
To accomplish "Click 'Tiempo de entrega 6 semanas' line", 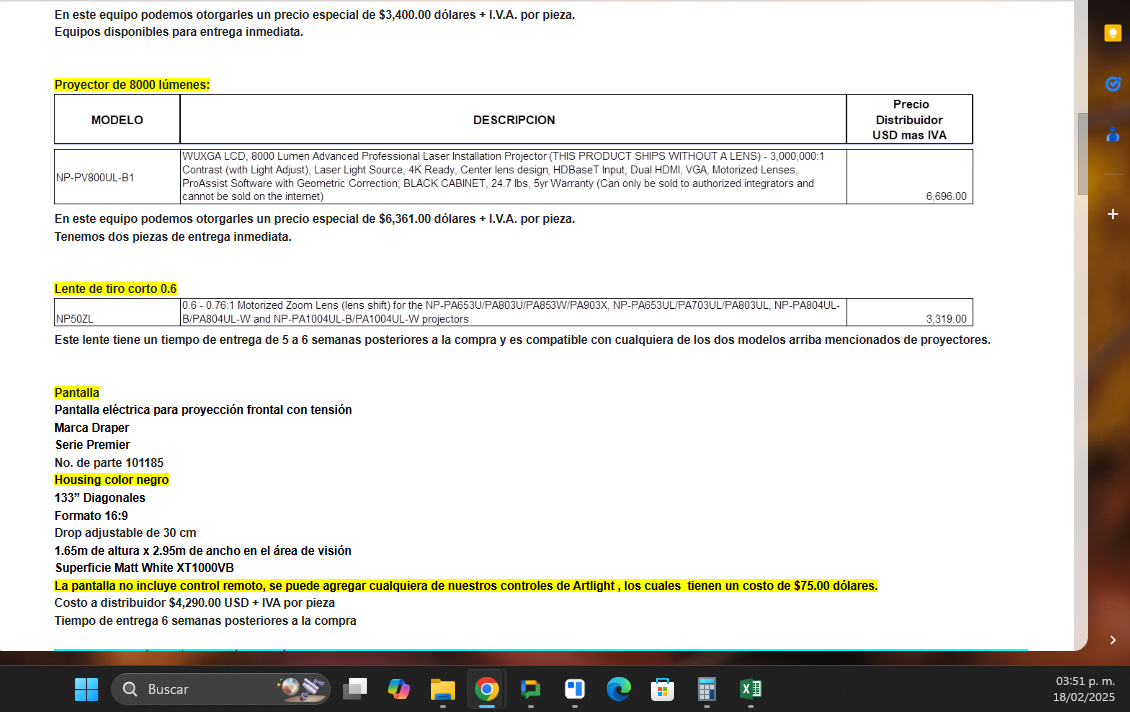I will 205,620.
